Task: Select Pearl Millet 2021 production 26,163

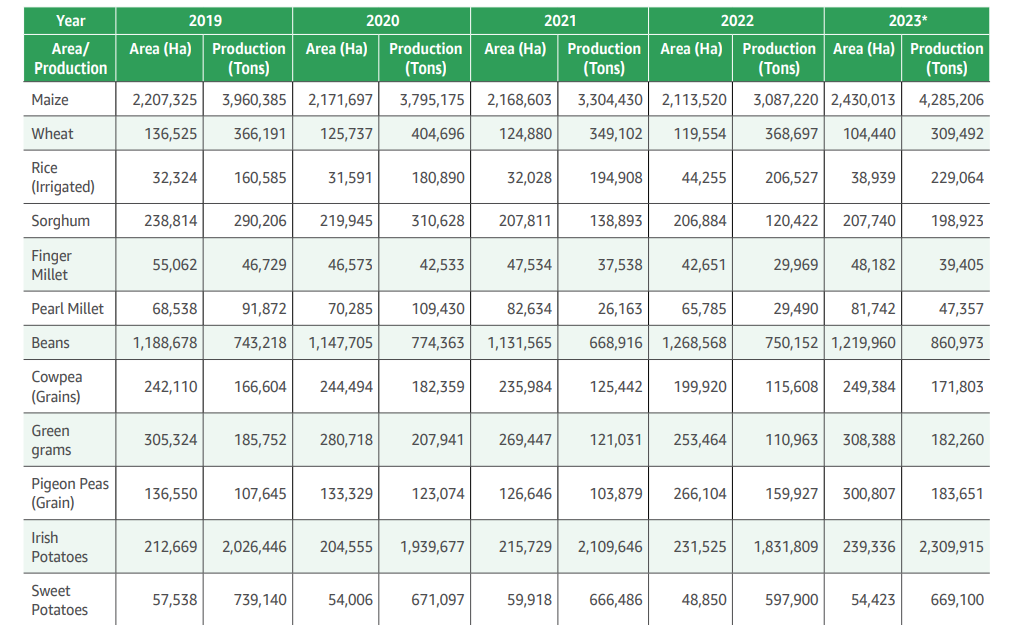Action: click(620, 309)
